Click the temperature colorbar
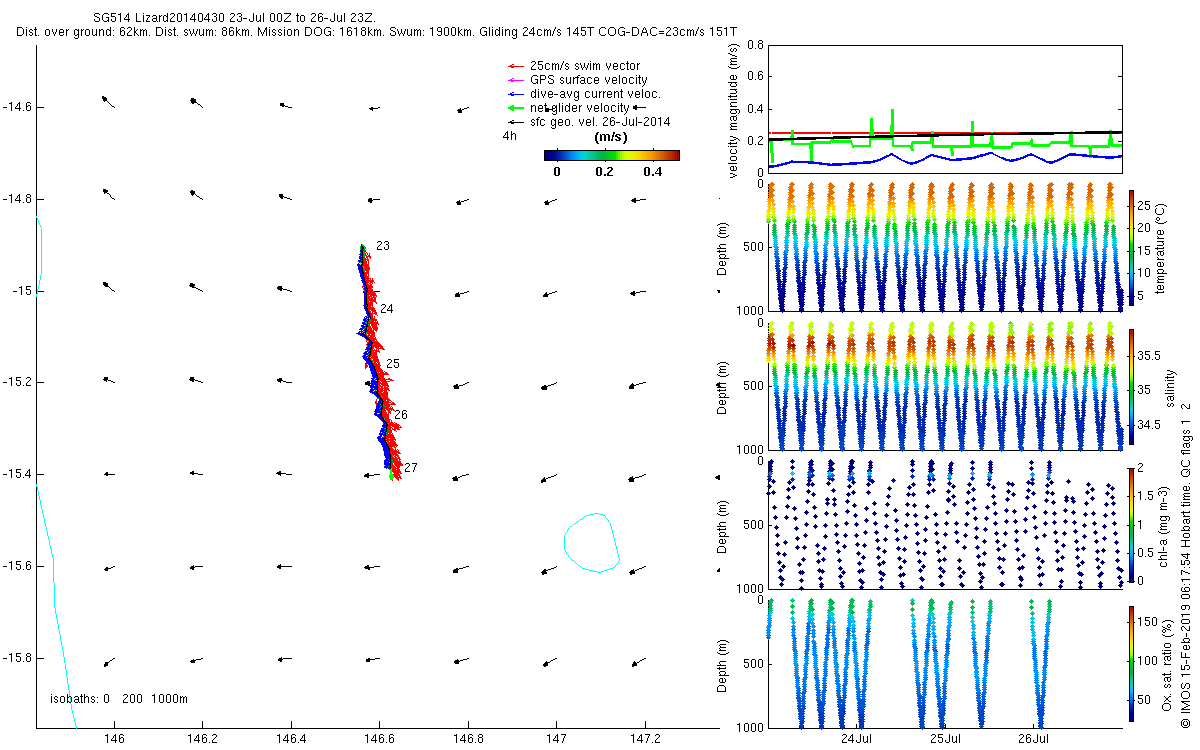This screenshot has height=750, width=1200. [1131, 246]
